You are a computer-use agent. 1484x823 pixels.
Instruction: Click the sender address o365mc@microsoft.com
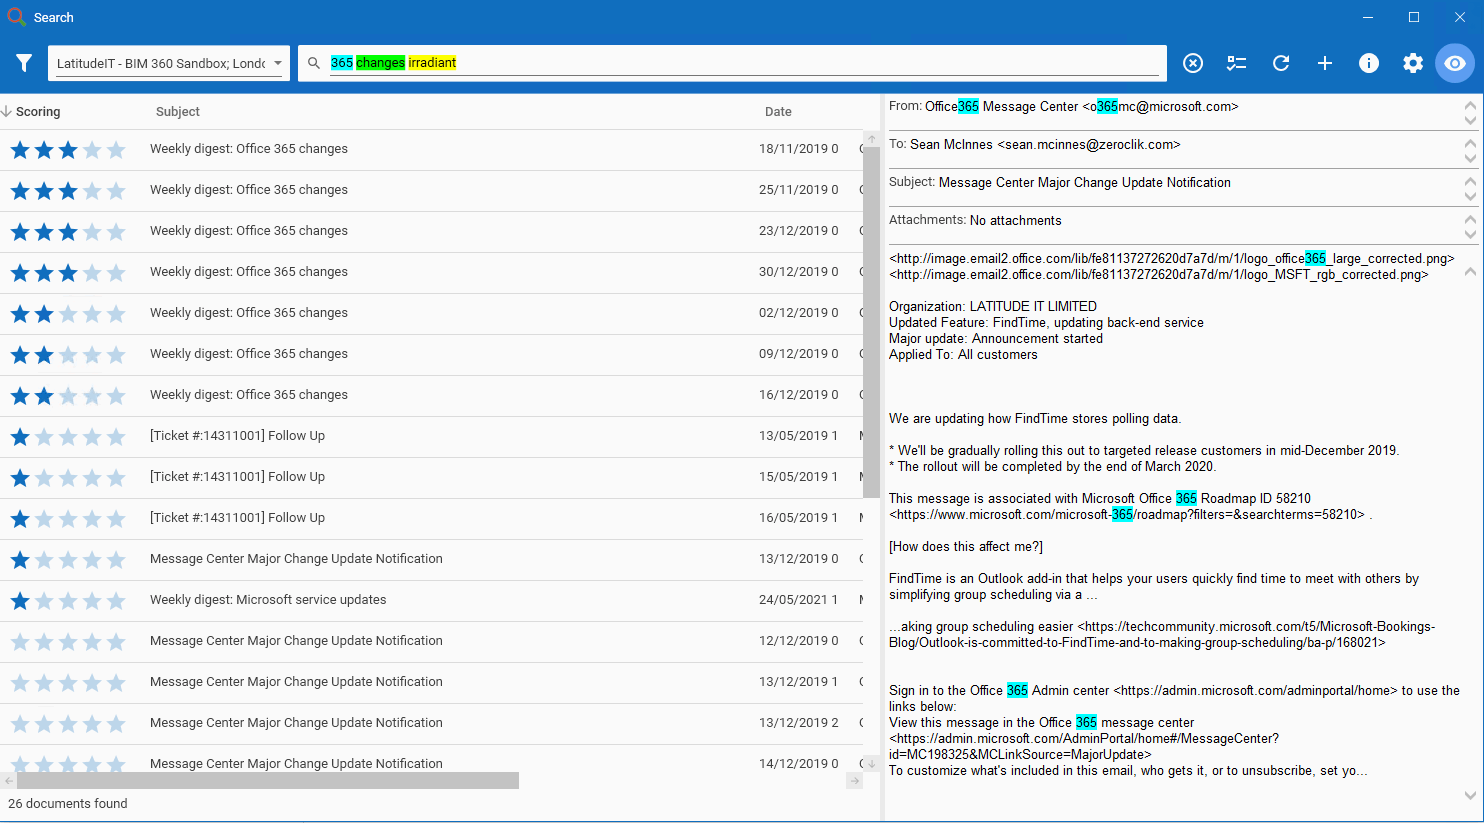pos(1160,107)
